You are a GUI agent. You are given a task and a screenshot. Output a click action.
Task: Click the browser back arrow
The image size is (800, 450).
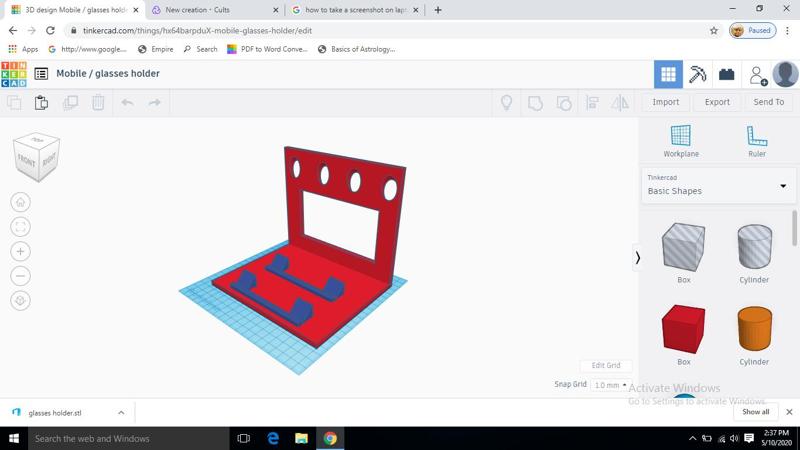pyautogui.click(x=13, y=31)
